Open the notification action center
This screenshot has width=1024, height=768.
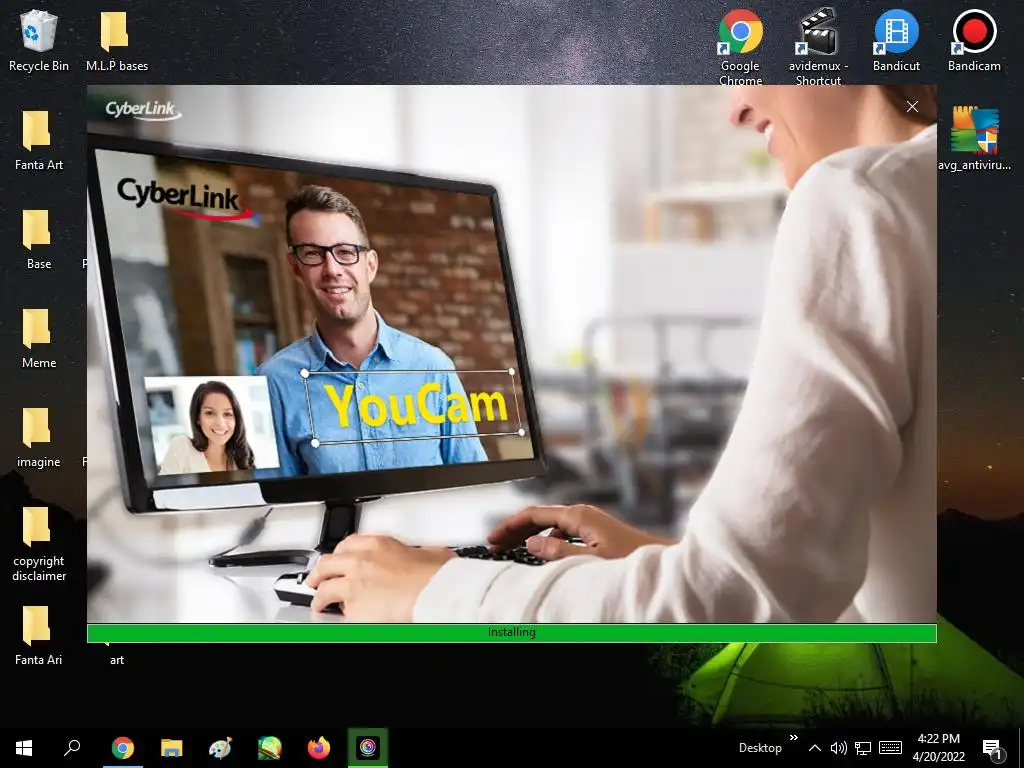[993, 748]
